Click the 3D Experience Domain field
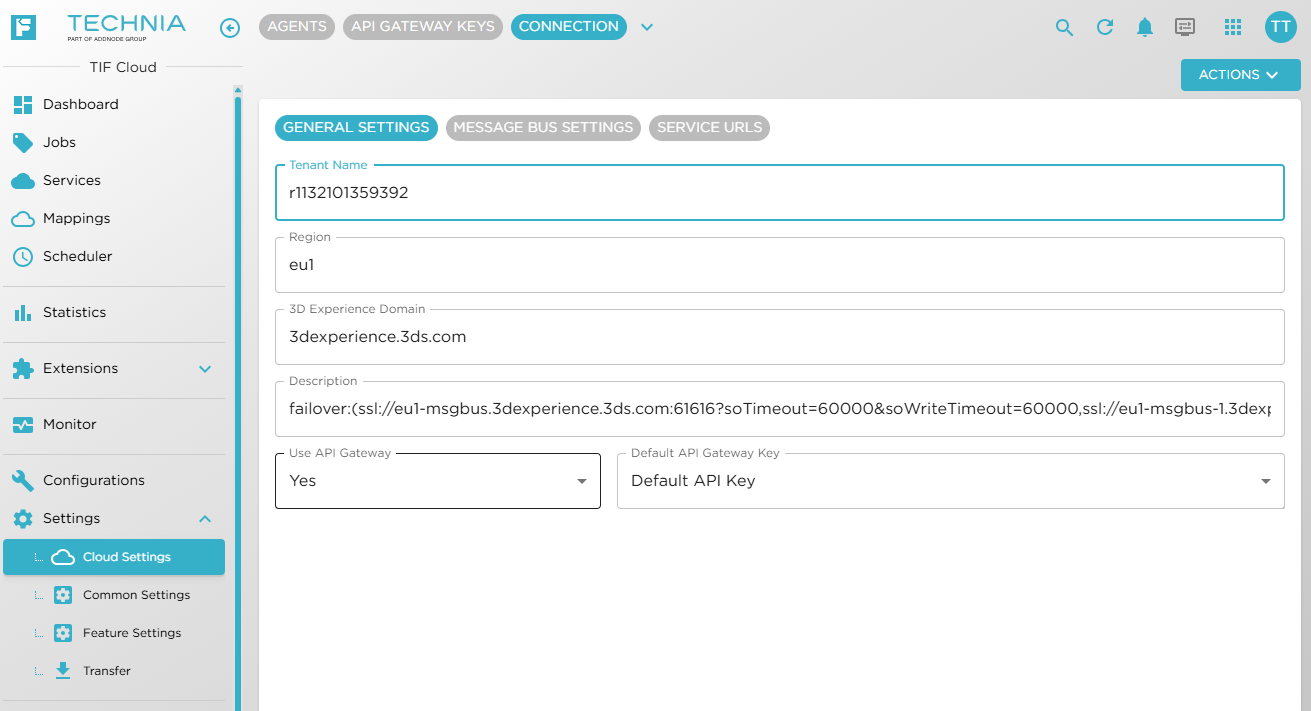Viewport: 1311px width, 711px height. point(779,337)
